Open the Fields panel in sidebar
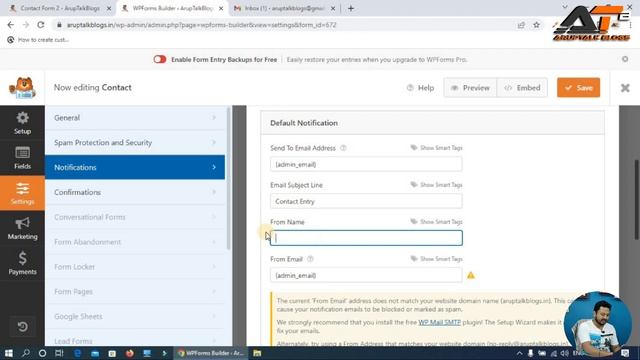Screen dimensions: 640x360 pos(22,158)
